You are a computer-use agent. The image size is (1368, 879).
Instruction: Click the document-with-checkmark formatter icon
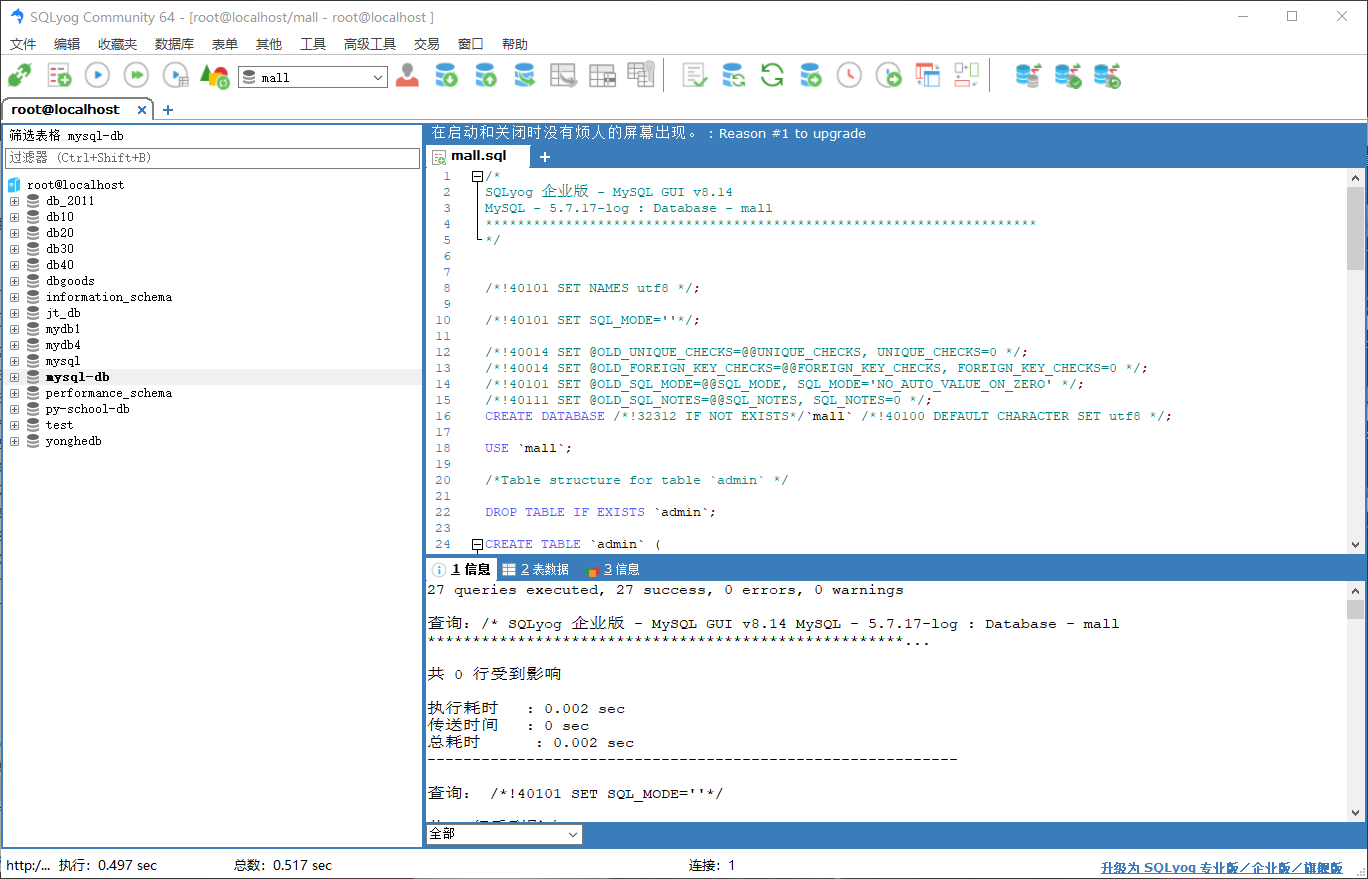694,75
